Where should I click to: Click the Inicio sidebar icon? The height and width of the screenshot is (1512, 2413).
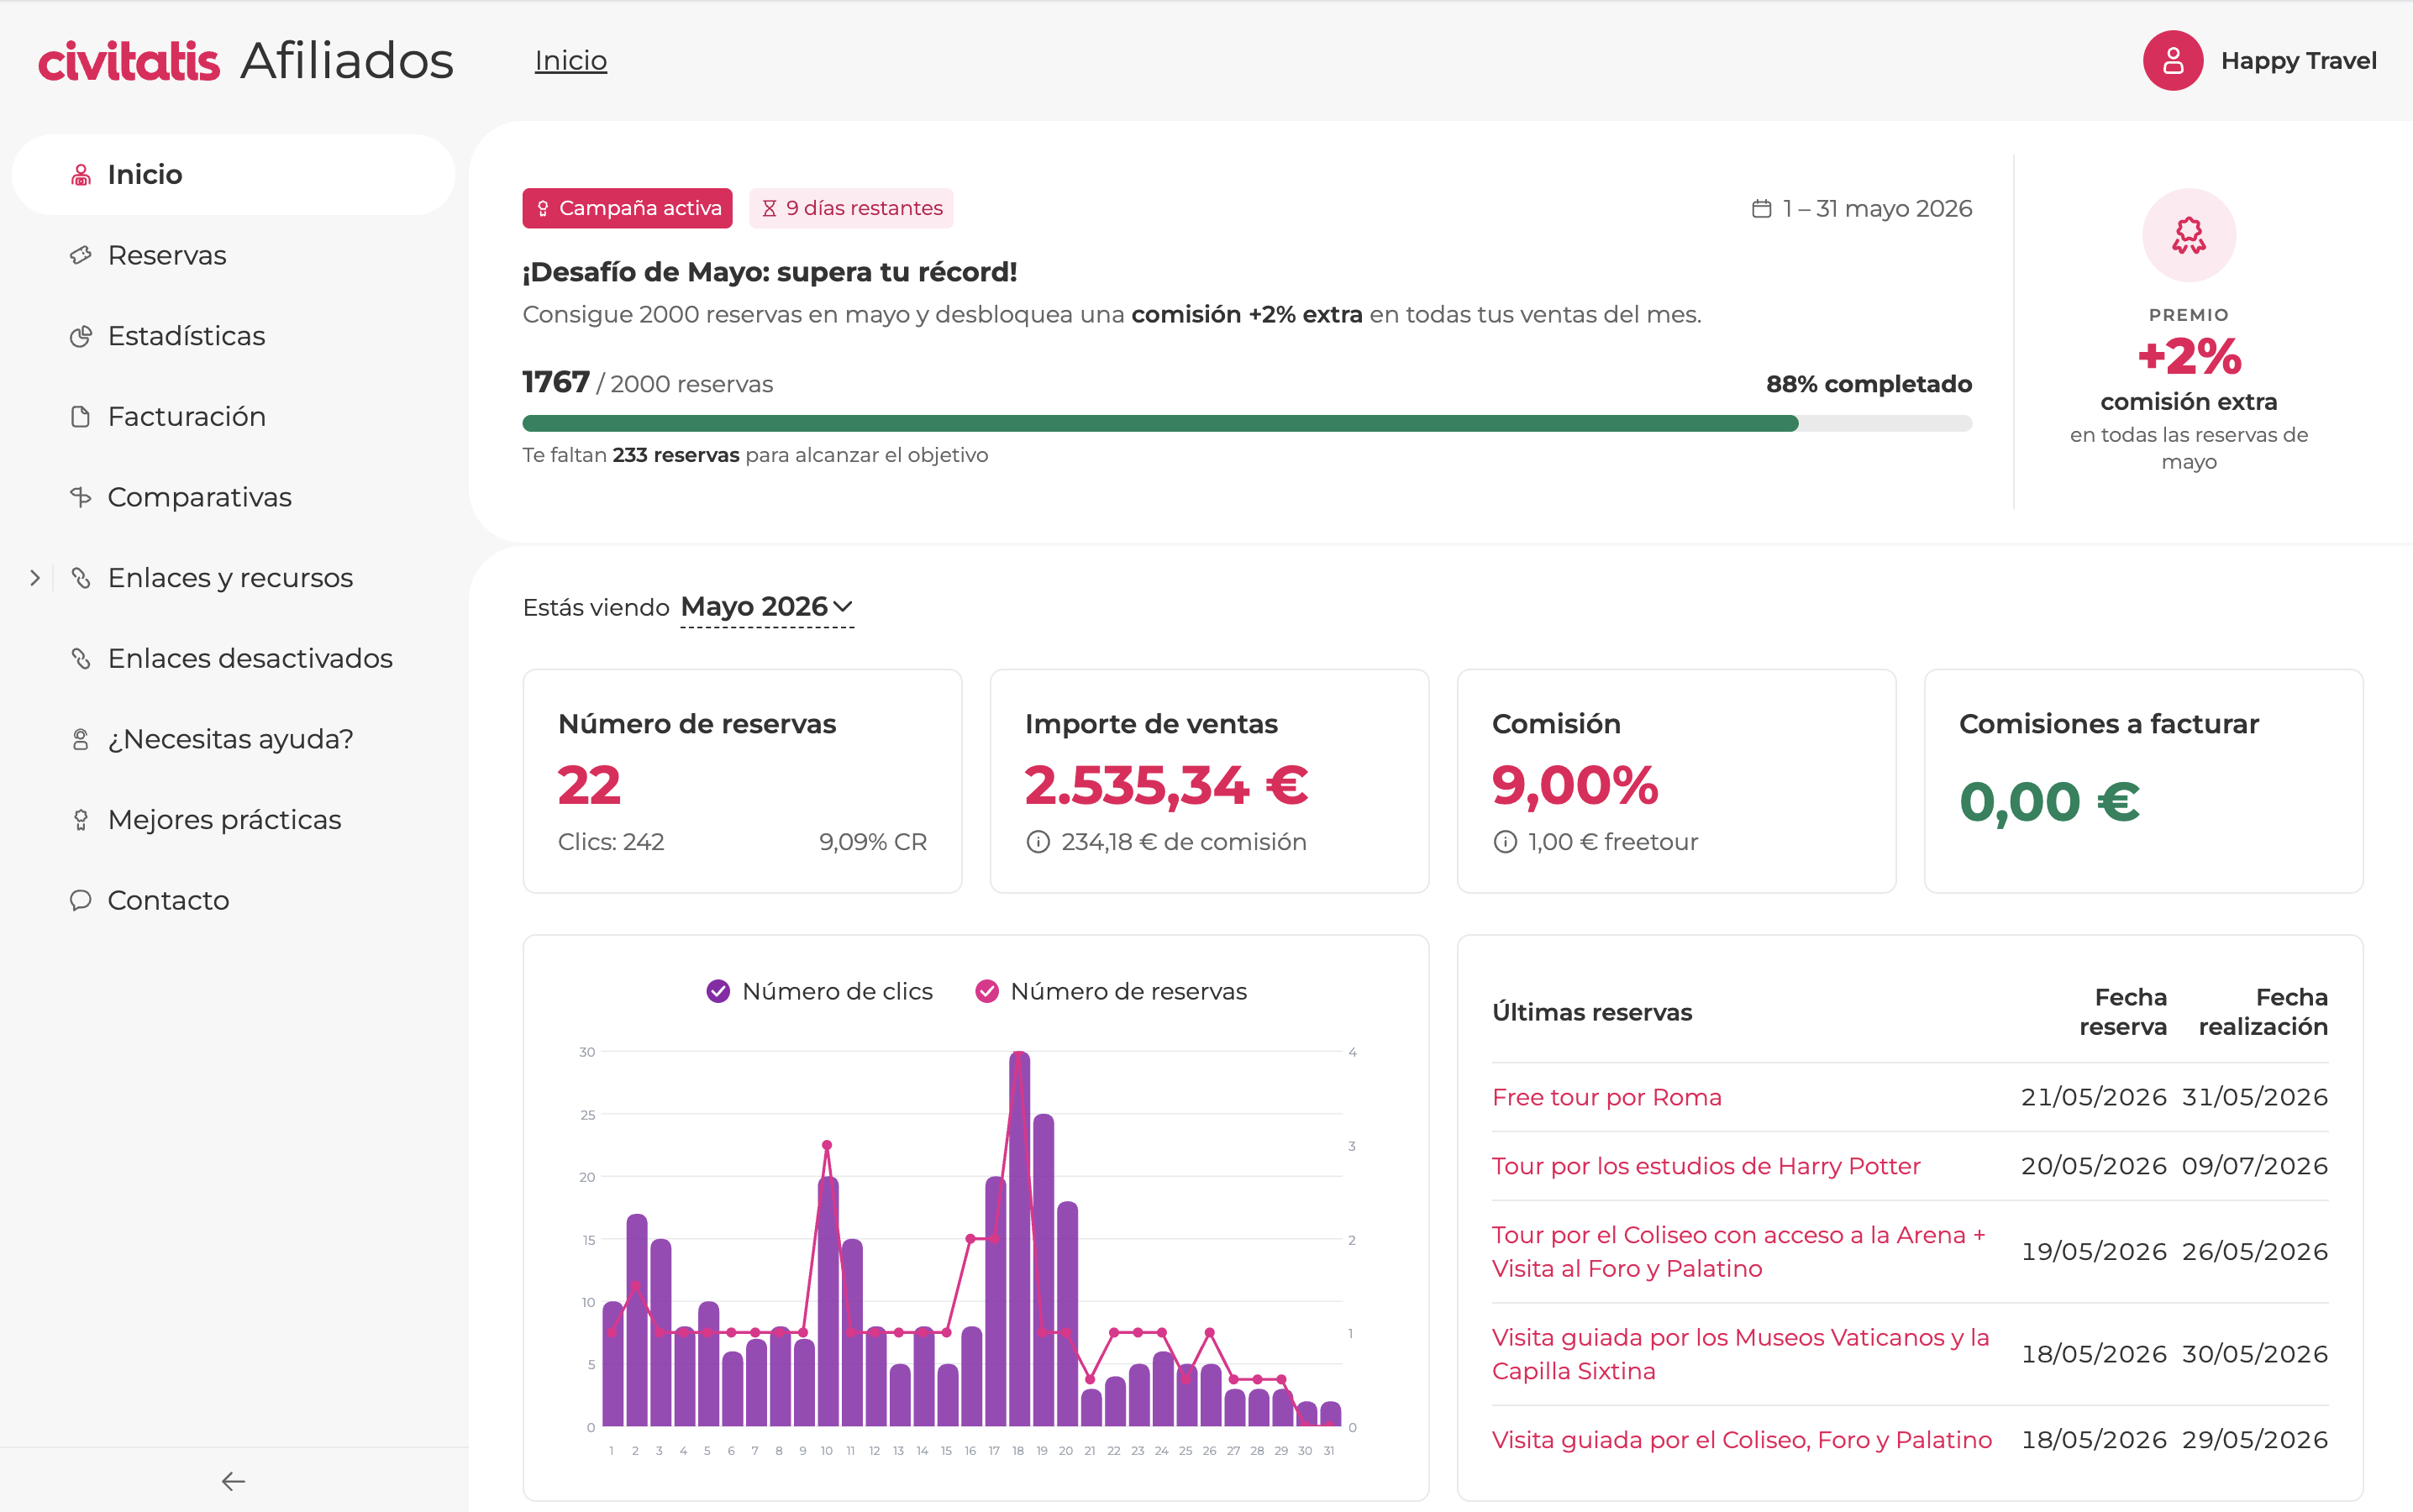click(x=81, y=175)
